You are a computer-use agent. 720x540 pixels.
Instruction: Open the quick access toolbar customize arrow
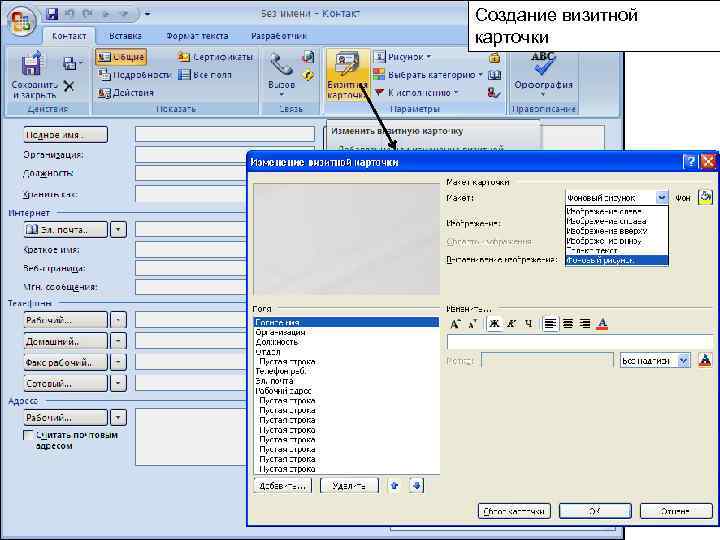tap(147, 14)
